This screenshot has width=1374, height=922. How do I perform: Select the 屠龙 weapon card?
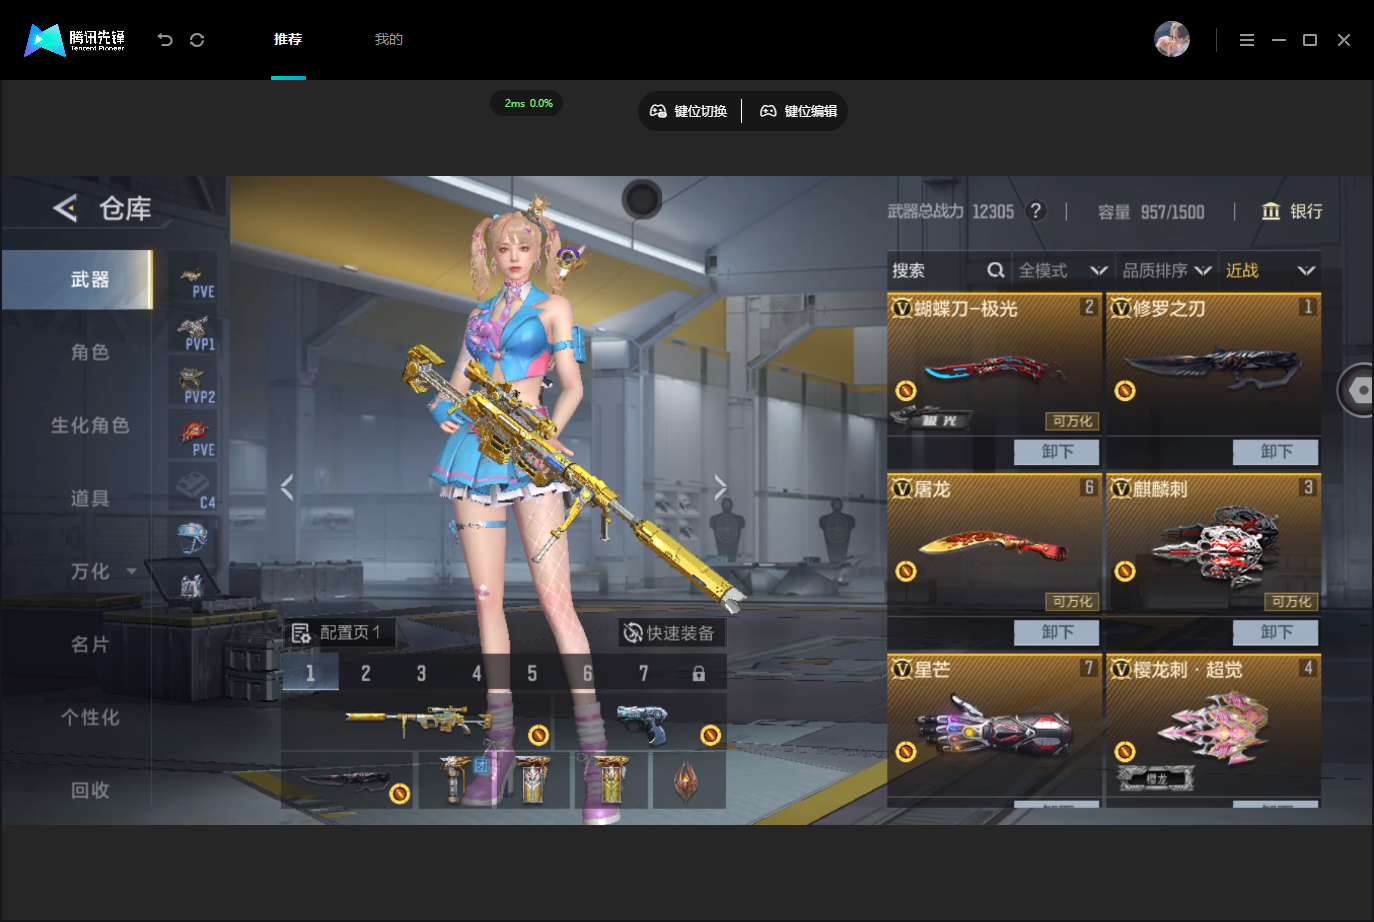pyautogui.click(x=994, y=544)
